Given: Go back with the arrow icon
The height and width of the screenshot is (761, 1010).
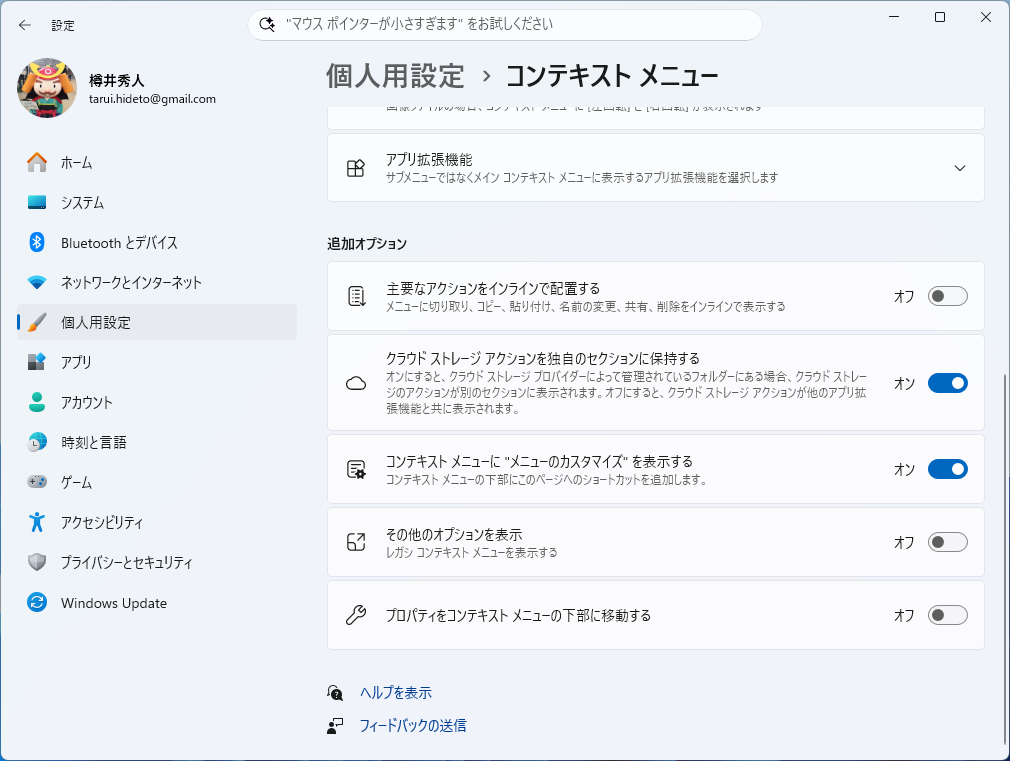Looking at the screenshot, I should click(24, 25).
